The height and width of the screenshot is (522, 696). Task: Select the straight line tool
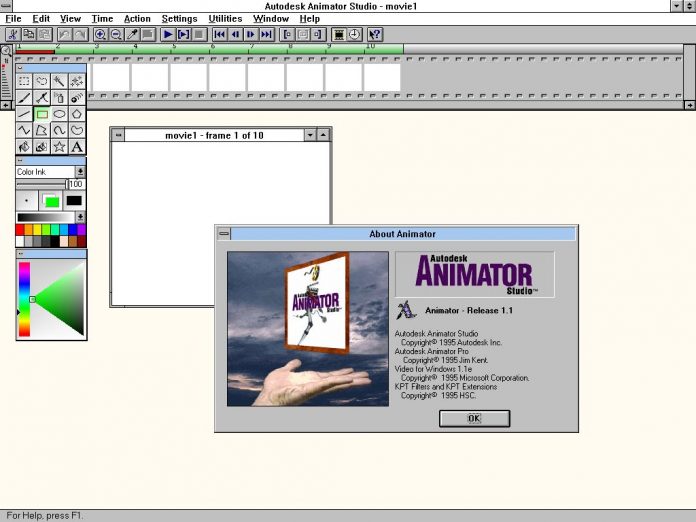[x=24, y=114]
